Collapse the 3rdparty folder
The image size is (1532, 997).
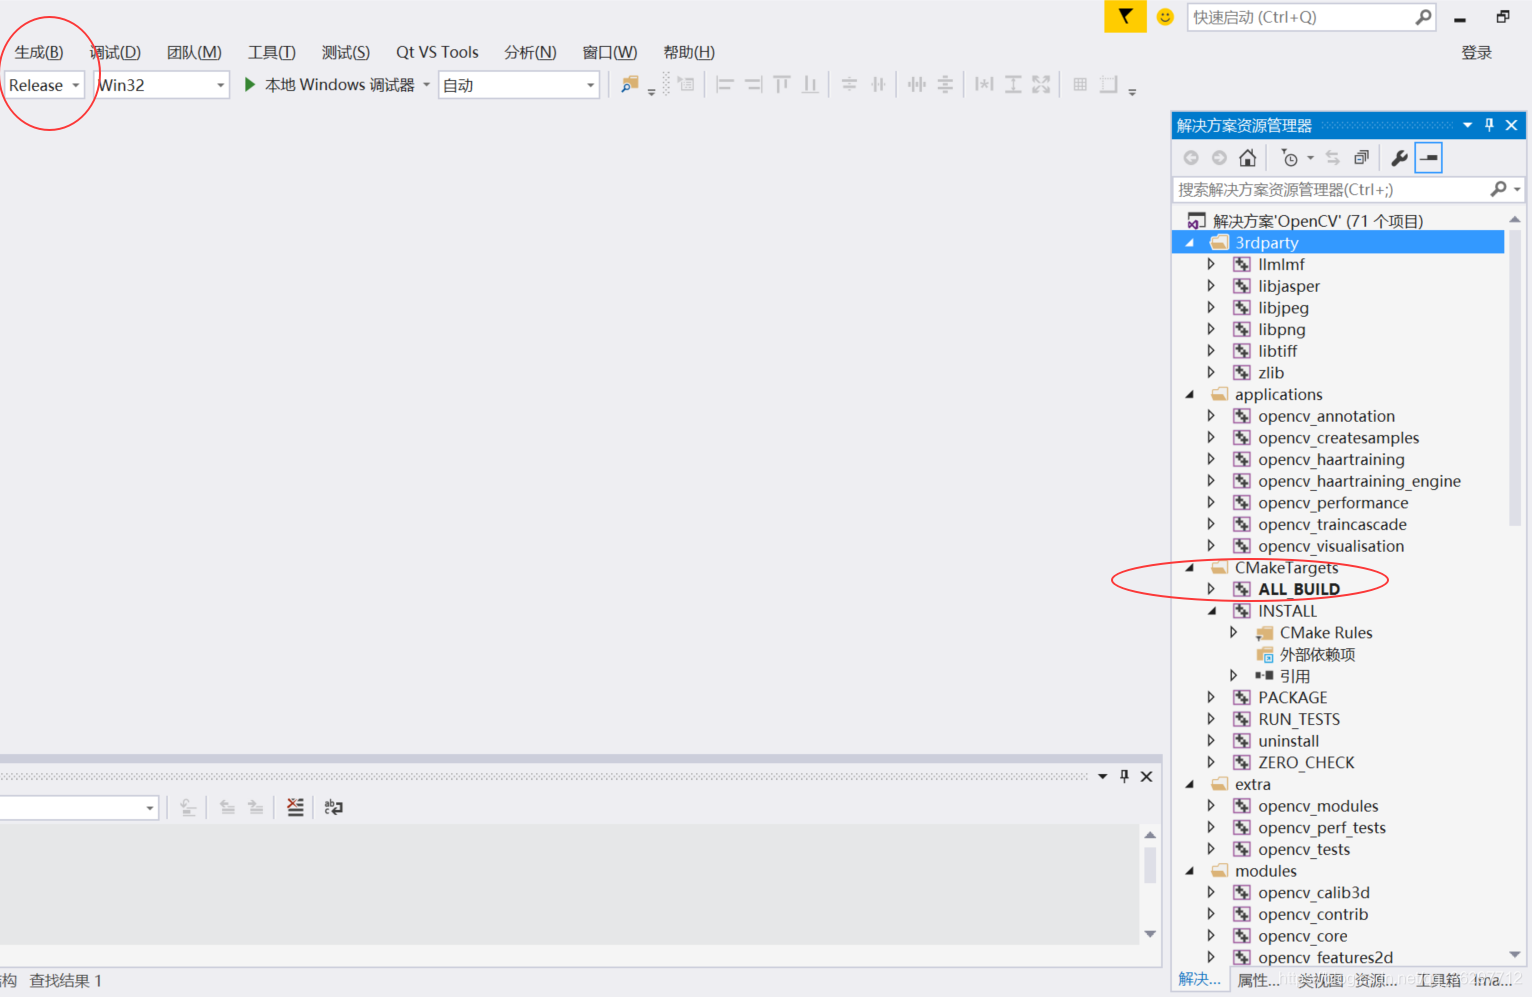[x=1190, y=243]
